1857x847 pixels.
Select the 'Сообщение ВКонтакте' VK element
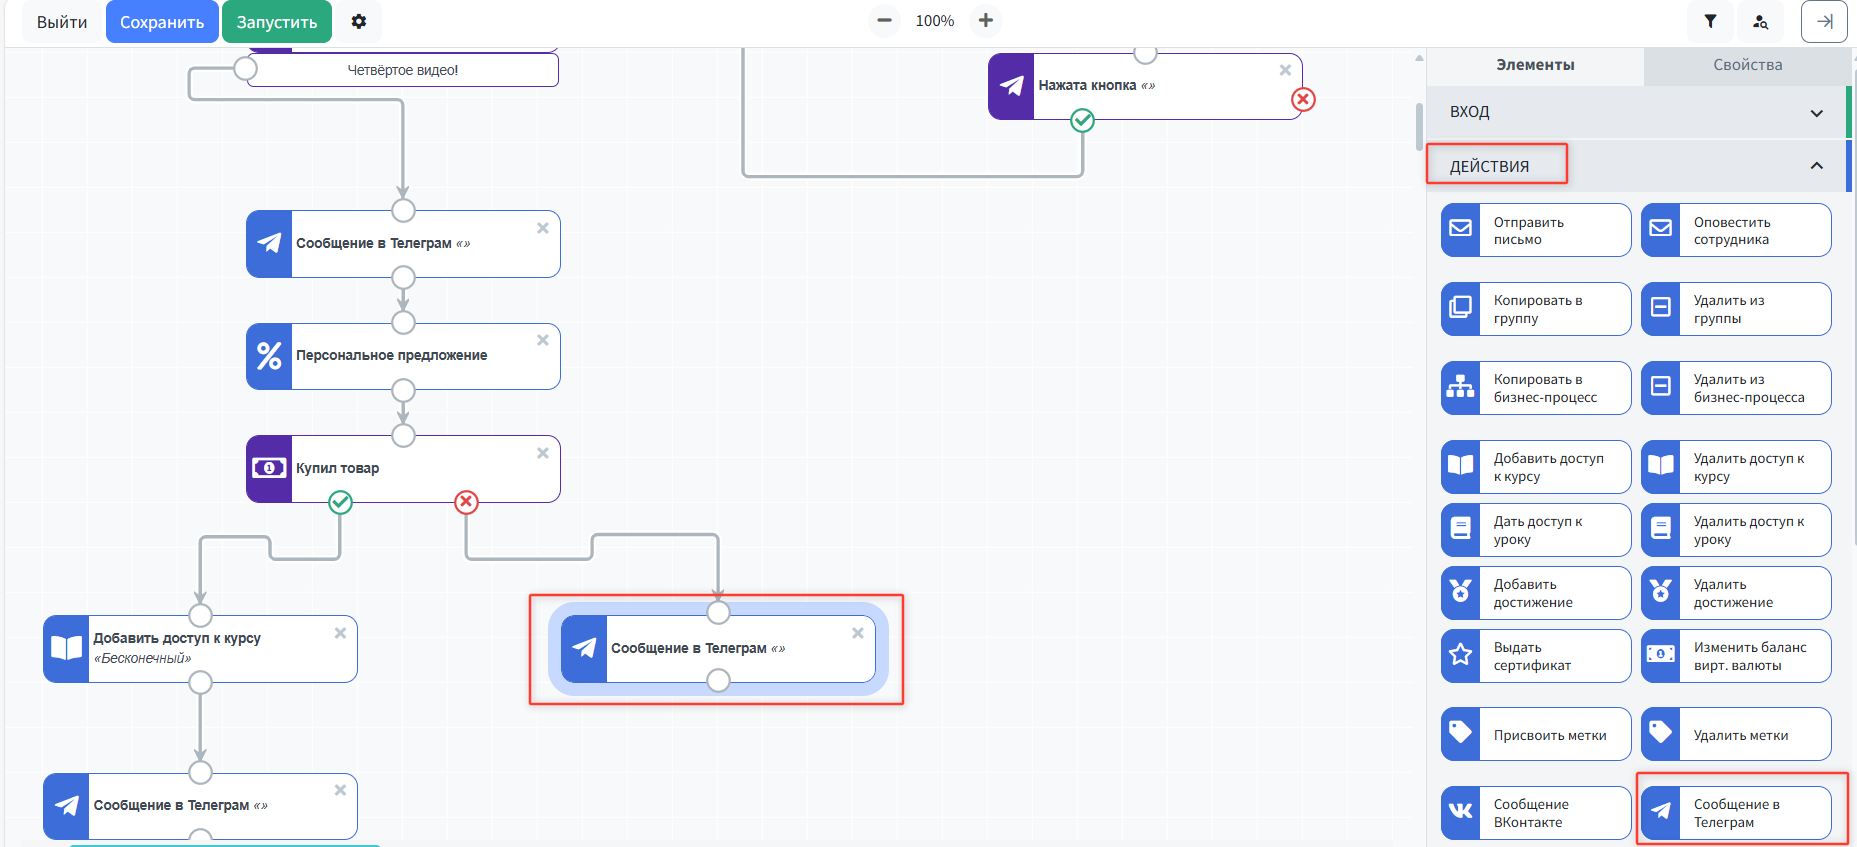click(x=1535, y=813)
